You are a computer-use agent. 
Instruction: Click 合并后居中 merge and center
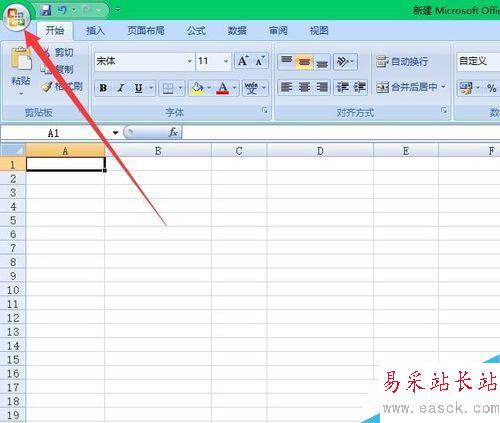coord(407,87)
